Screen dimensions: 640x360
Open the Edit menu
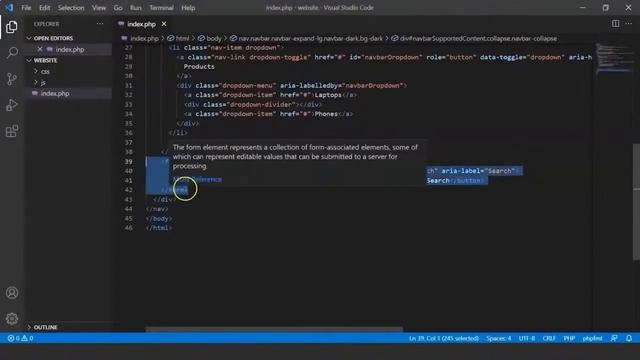point(44,7)
